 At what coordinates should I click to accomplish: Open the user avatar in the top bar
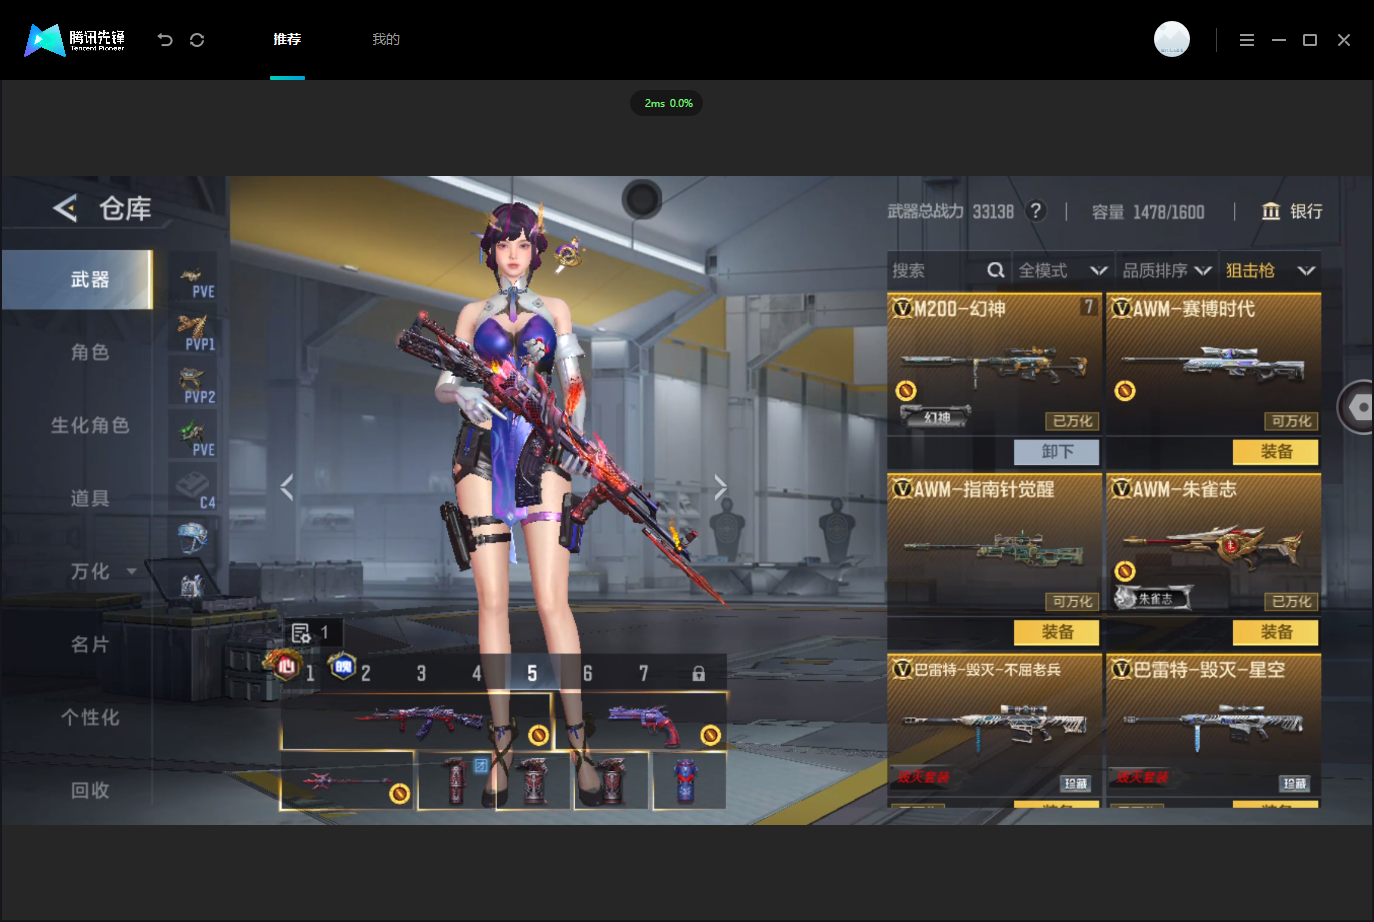point(1172,39)
